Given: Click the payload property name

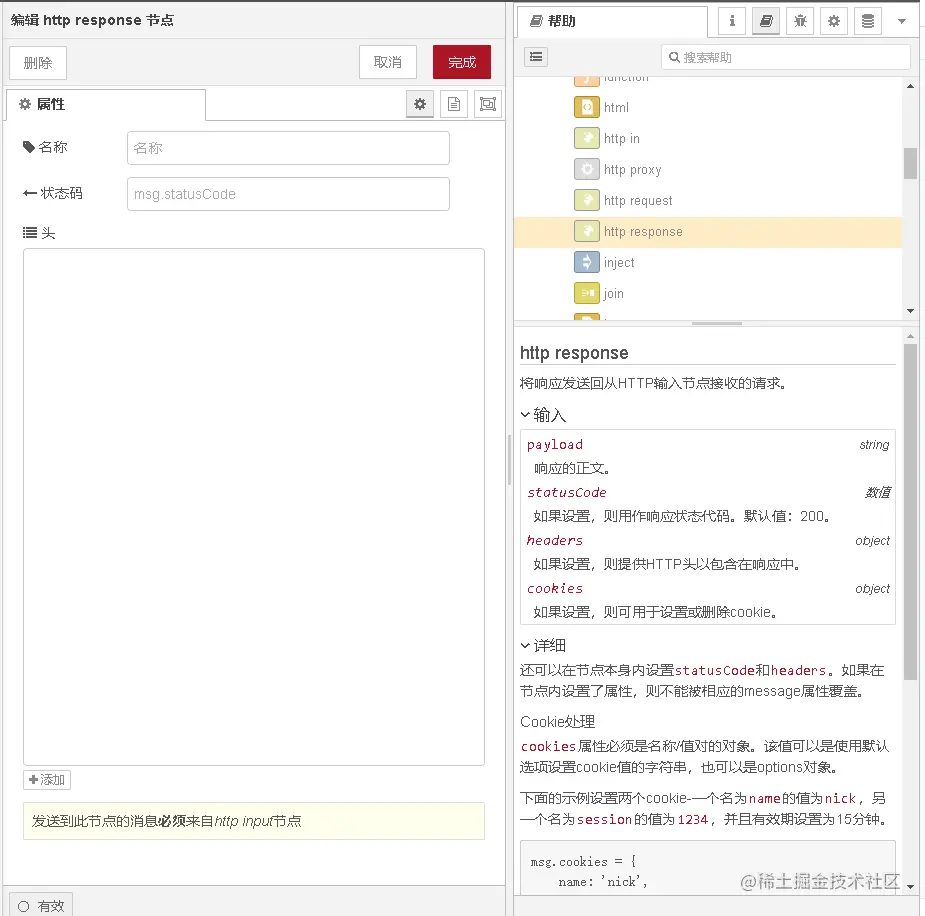Looking at the screenshot, I should (555, 445).
